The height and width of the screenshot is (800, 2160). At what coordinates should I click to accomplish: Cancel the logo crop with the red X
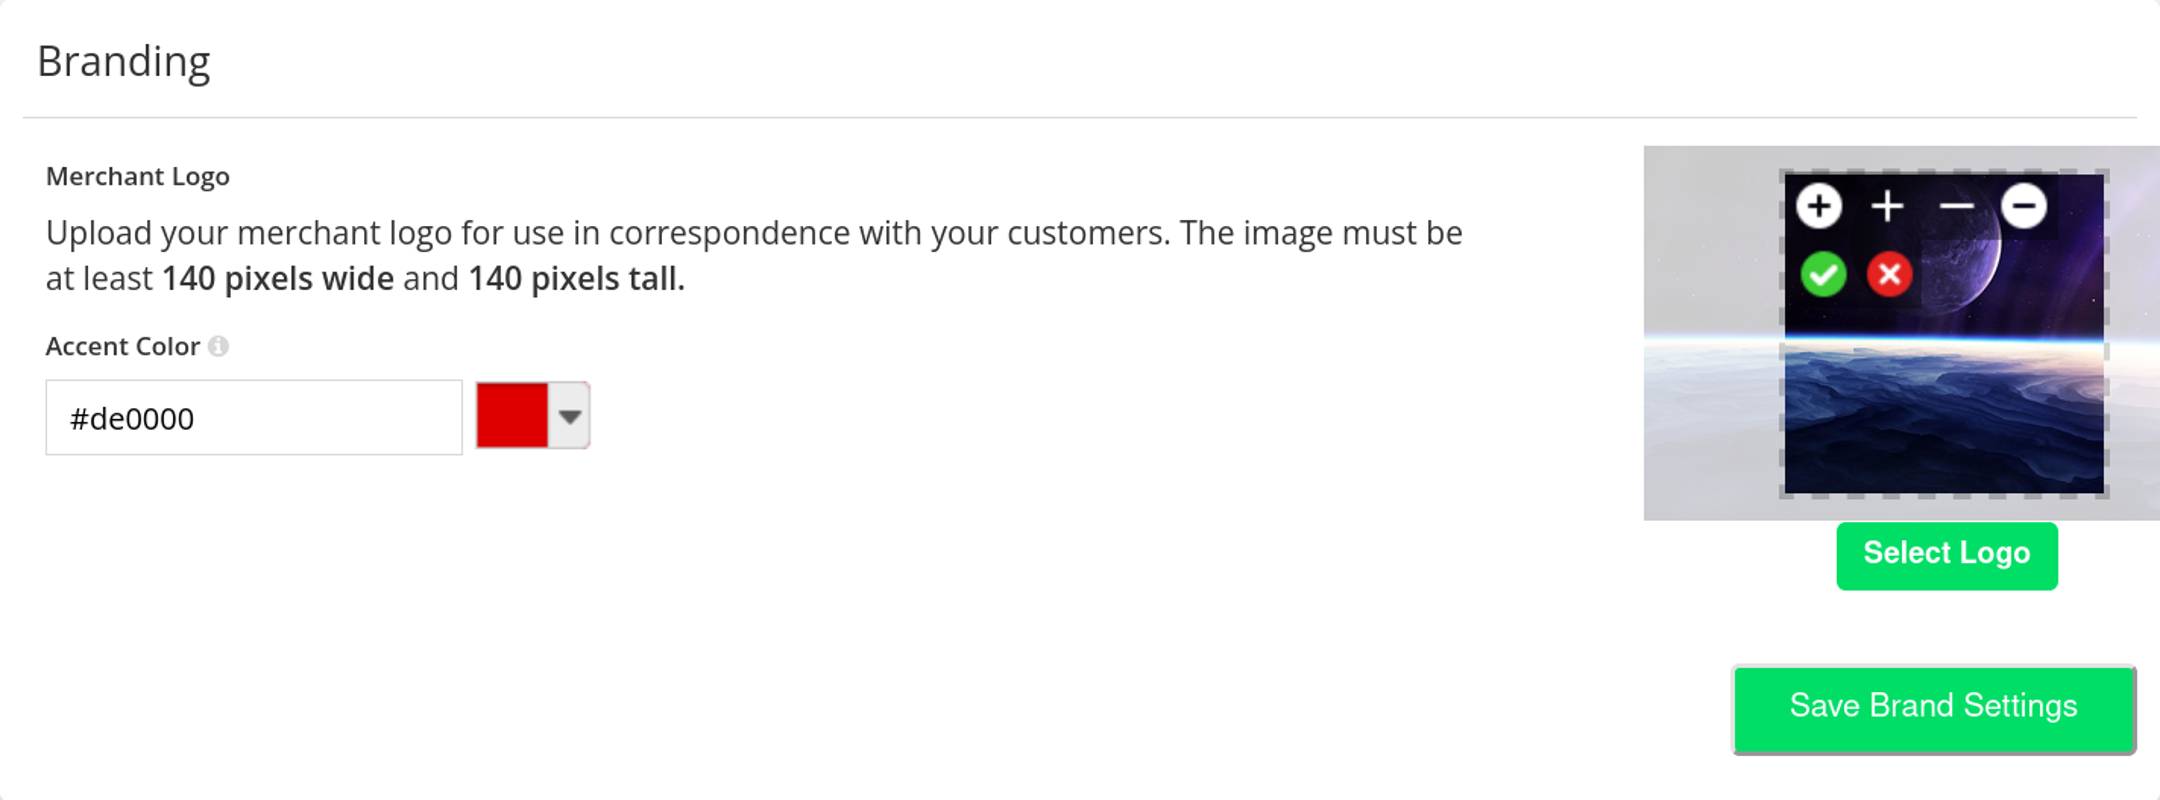pyautogui.click(x=1890, y=271)
